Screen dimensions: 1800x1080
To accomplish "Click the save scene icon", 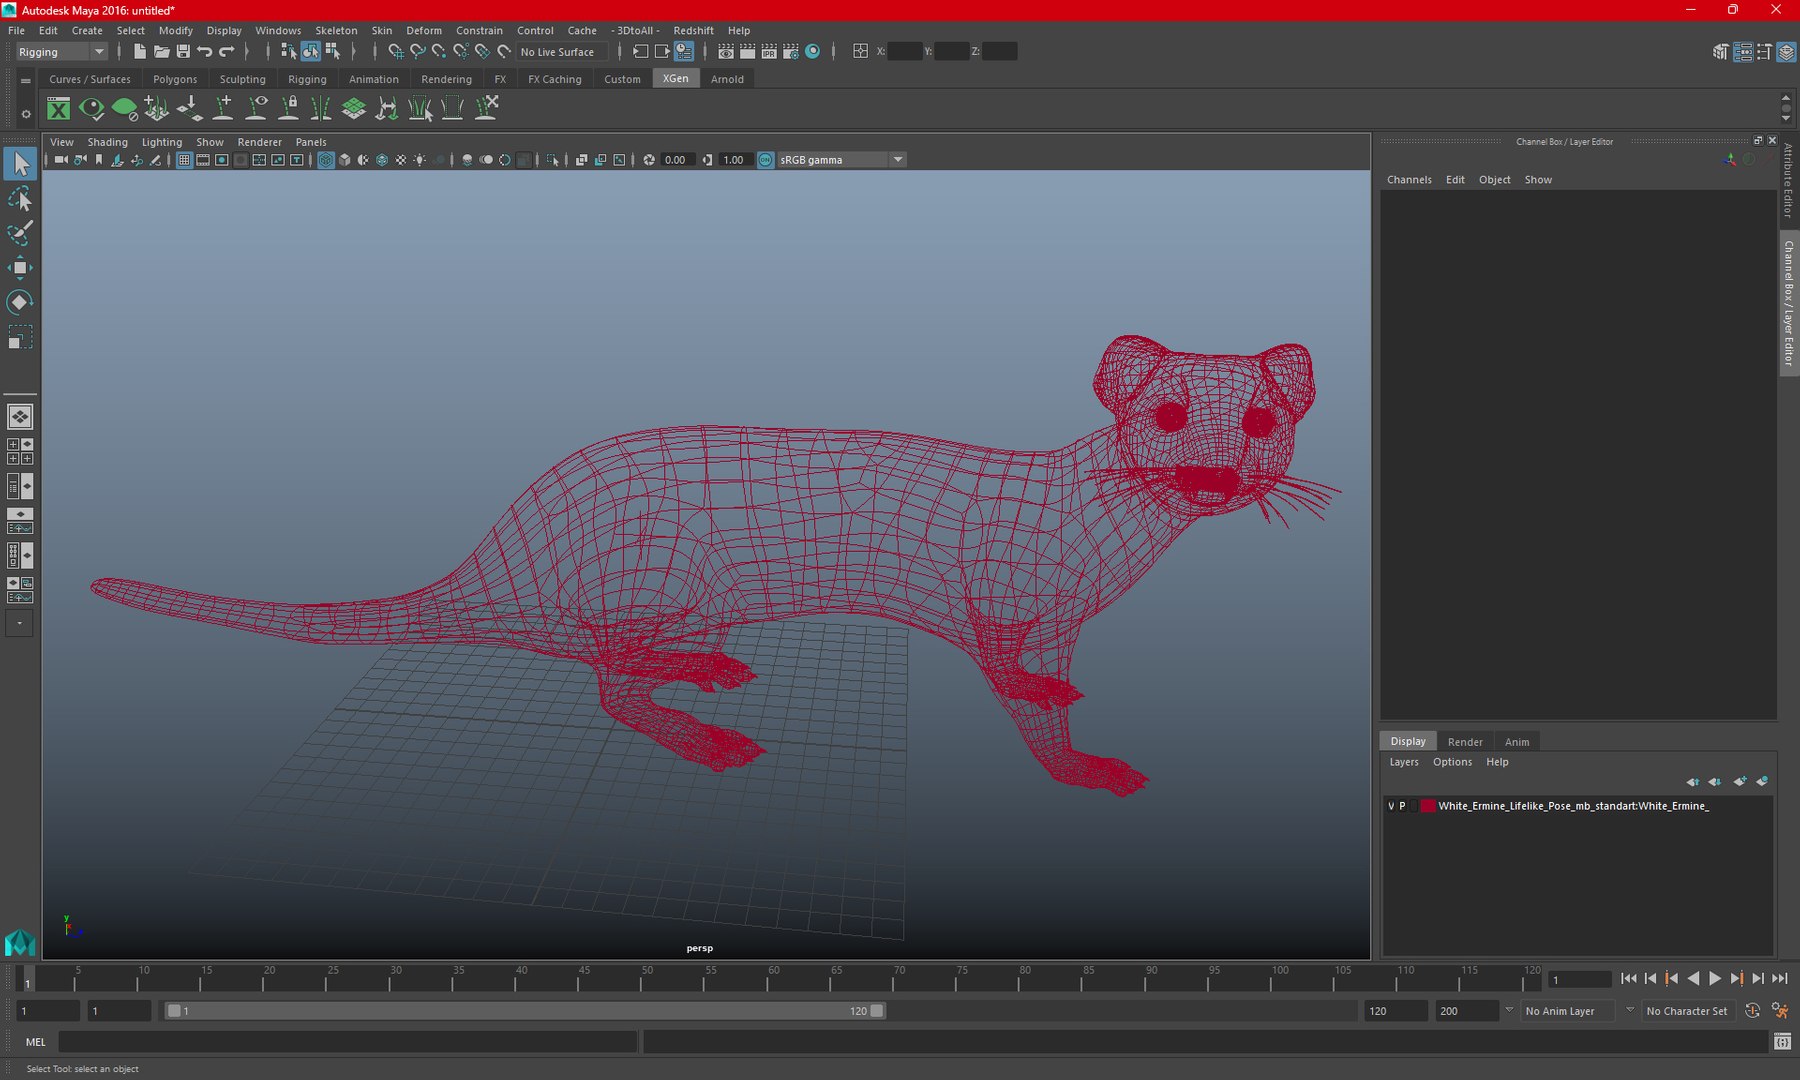I will (x=183, y=51).
